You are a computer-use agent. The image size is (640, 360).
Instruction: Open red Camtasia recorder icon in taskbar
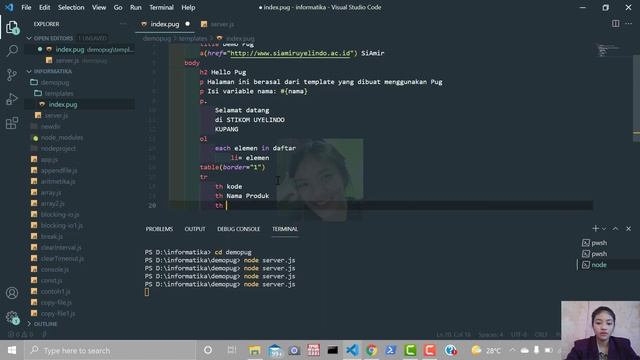coord(429,350)
